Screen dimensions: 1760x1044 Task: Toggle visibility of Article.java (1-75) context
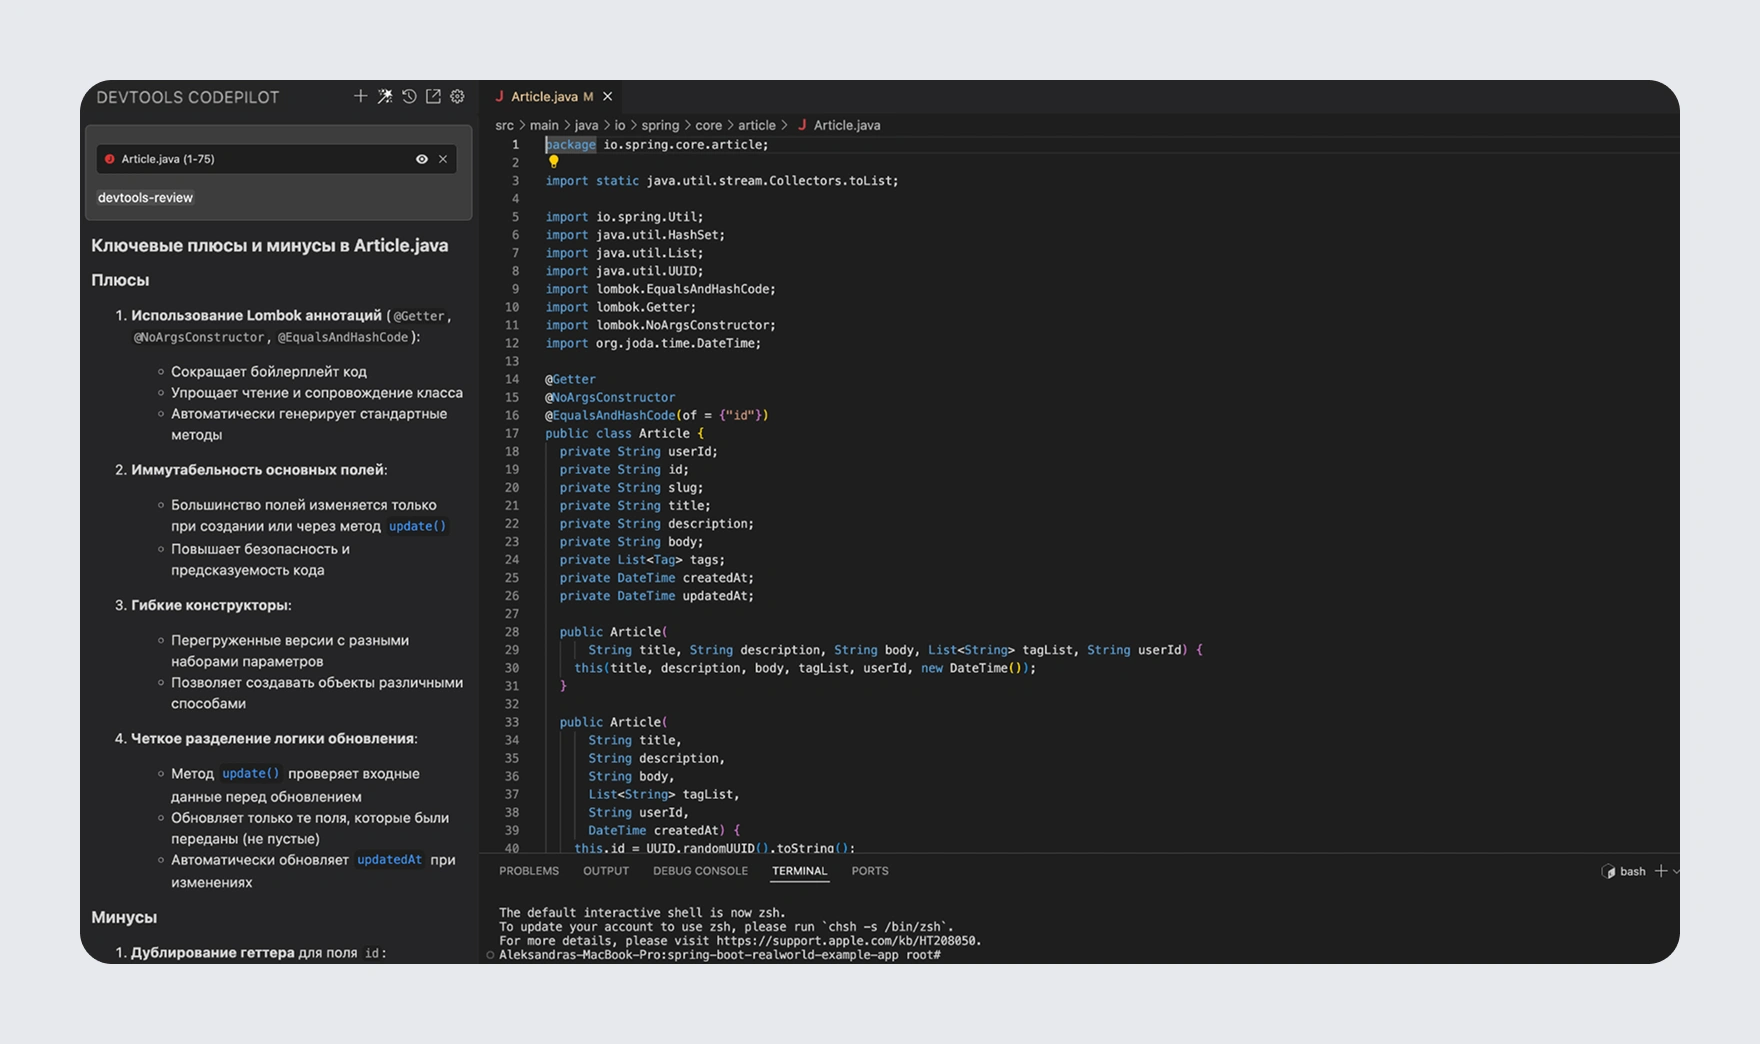pyautogui.click(x=422, y=158)
